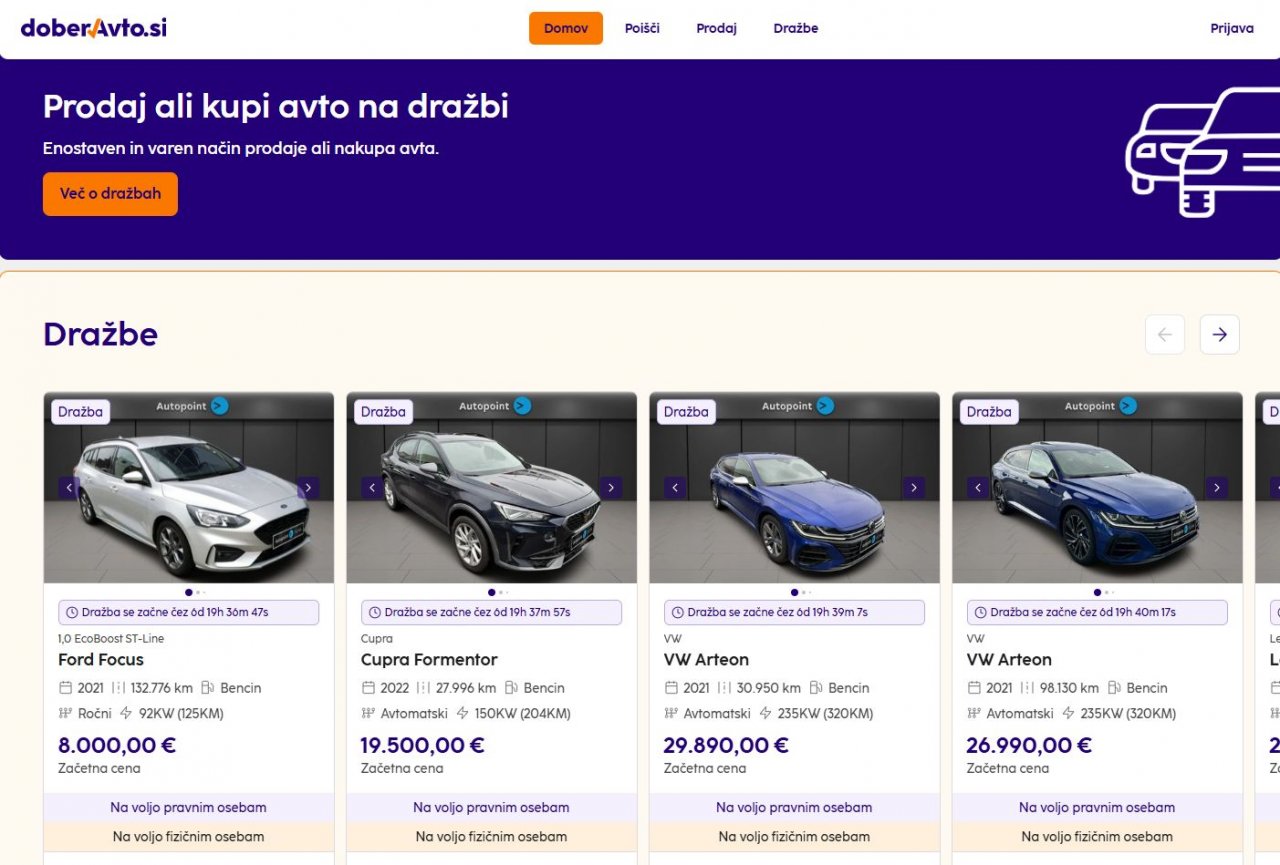Click the two-cars illustration in banner
1280x865 pixels.
1202,152
